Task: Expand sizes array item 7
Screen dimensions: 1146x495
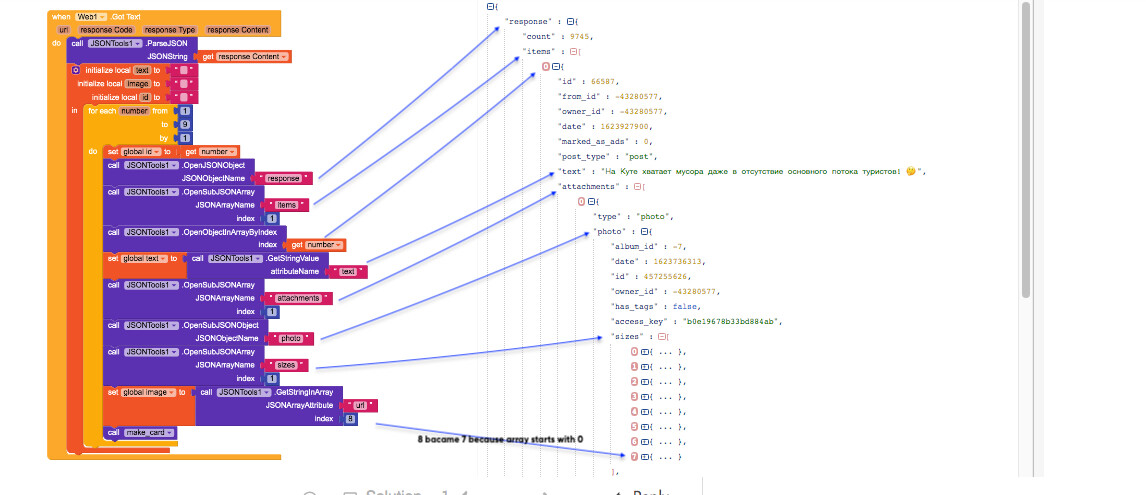Action: [x=645, y=457]
